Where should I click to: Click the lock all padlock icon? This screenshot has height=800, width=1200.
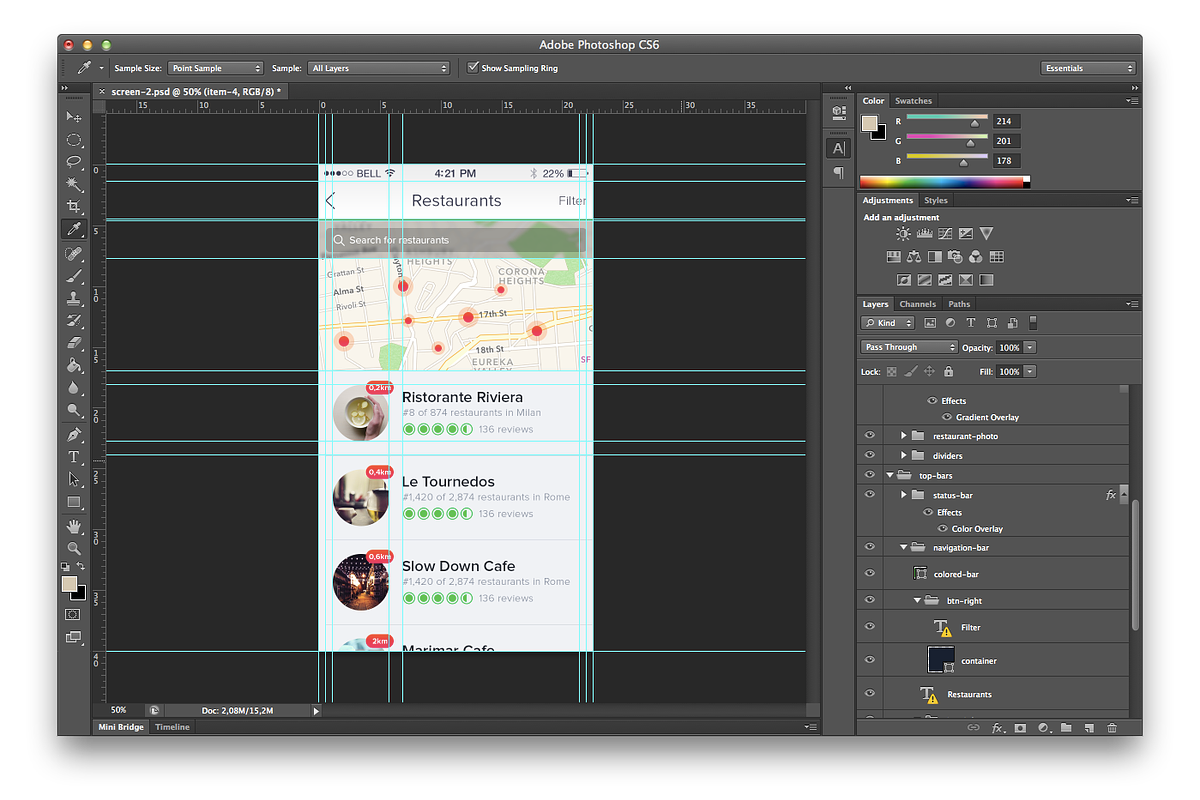click(948, 371)
